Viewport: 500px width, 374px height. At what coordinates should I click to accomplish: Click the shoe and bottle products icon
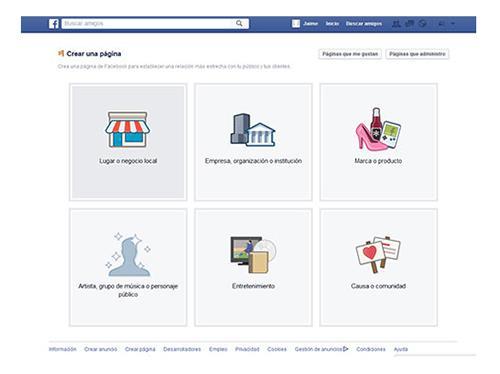(x=378, y=128)
